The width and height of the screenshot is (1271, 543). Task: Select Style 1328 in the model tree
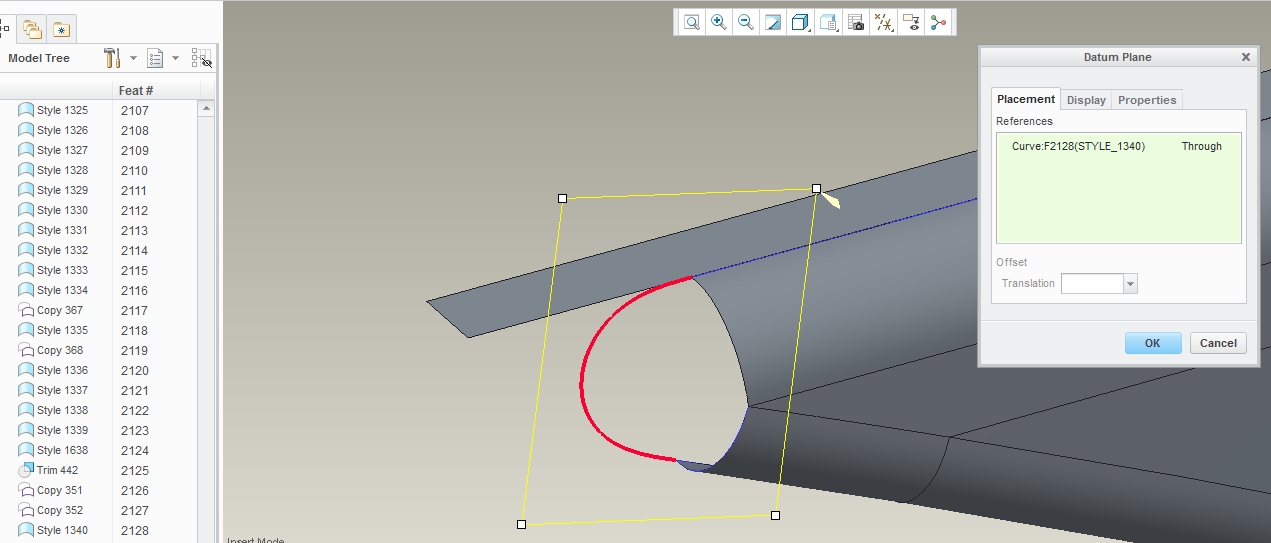click(62, 170)
